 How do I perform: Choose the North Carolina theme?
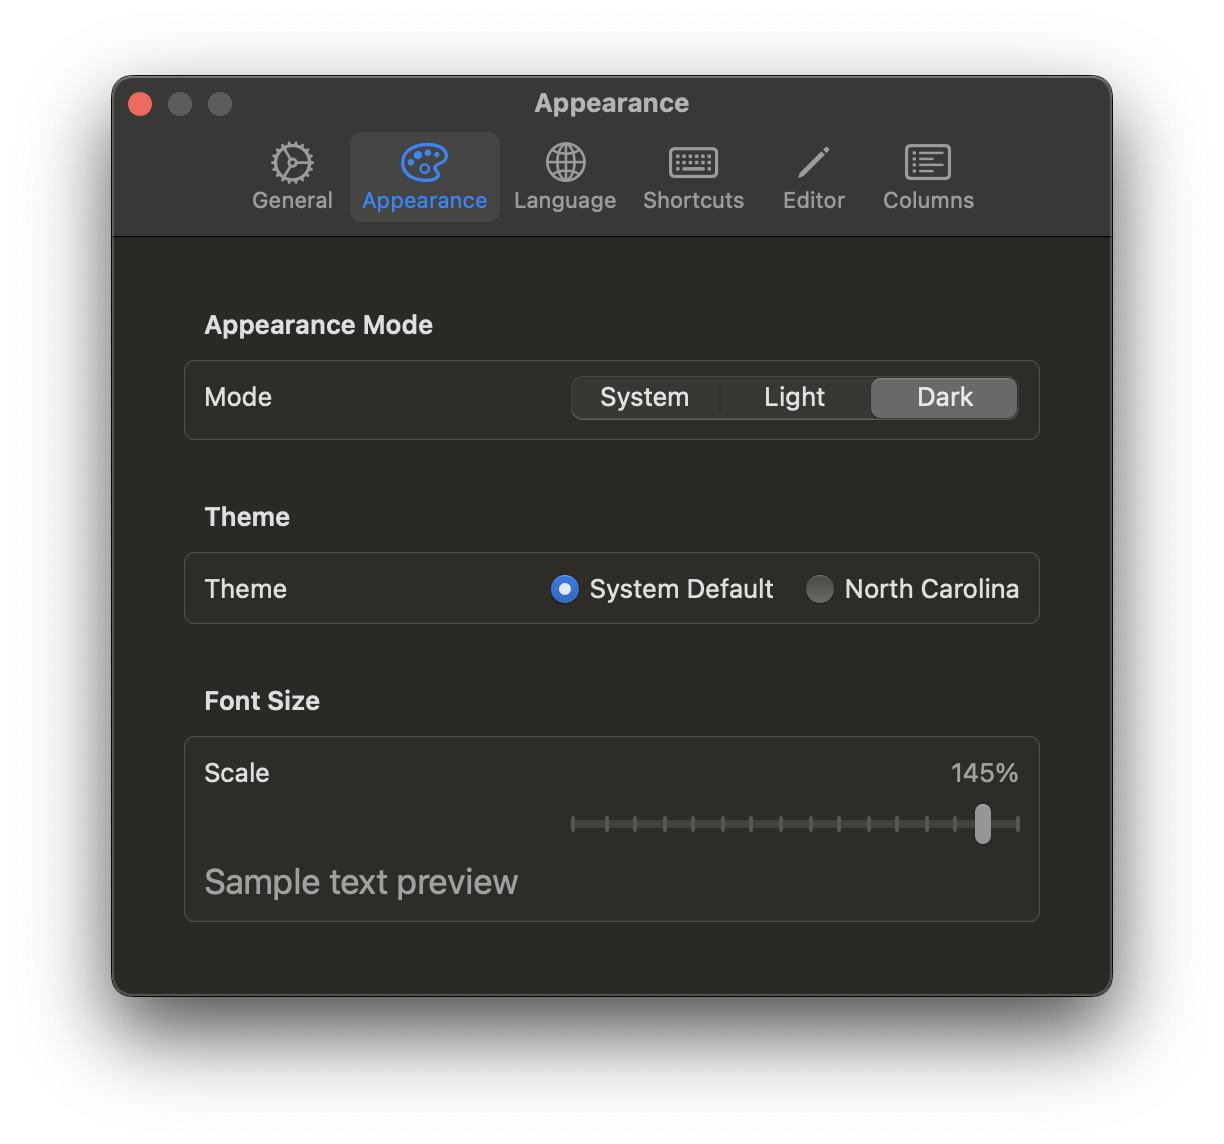(819, 589)
